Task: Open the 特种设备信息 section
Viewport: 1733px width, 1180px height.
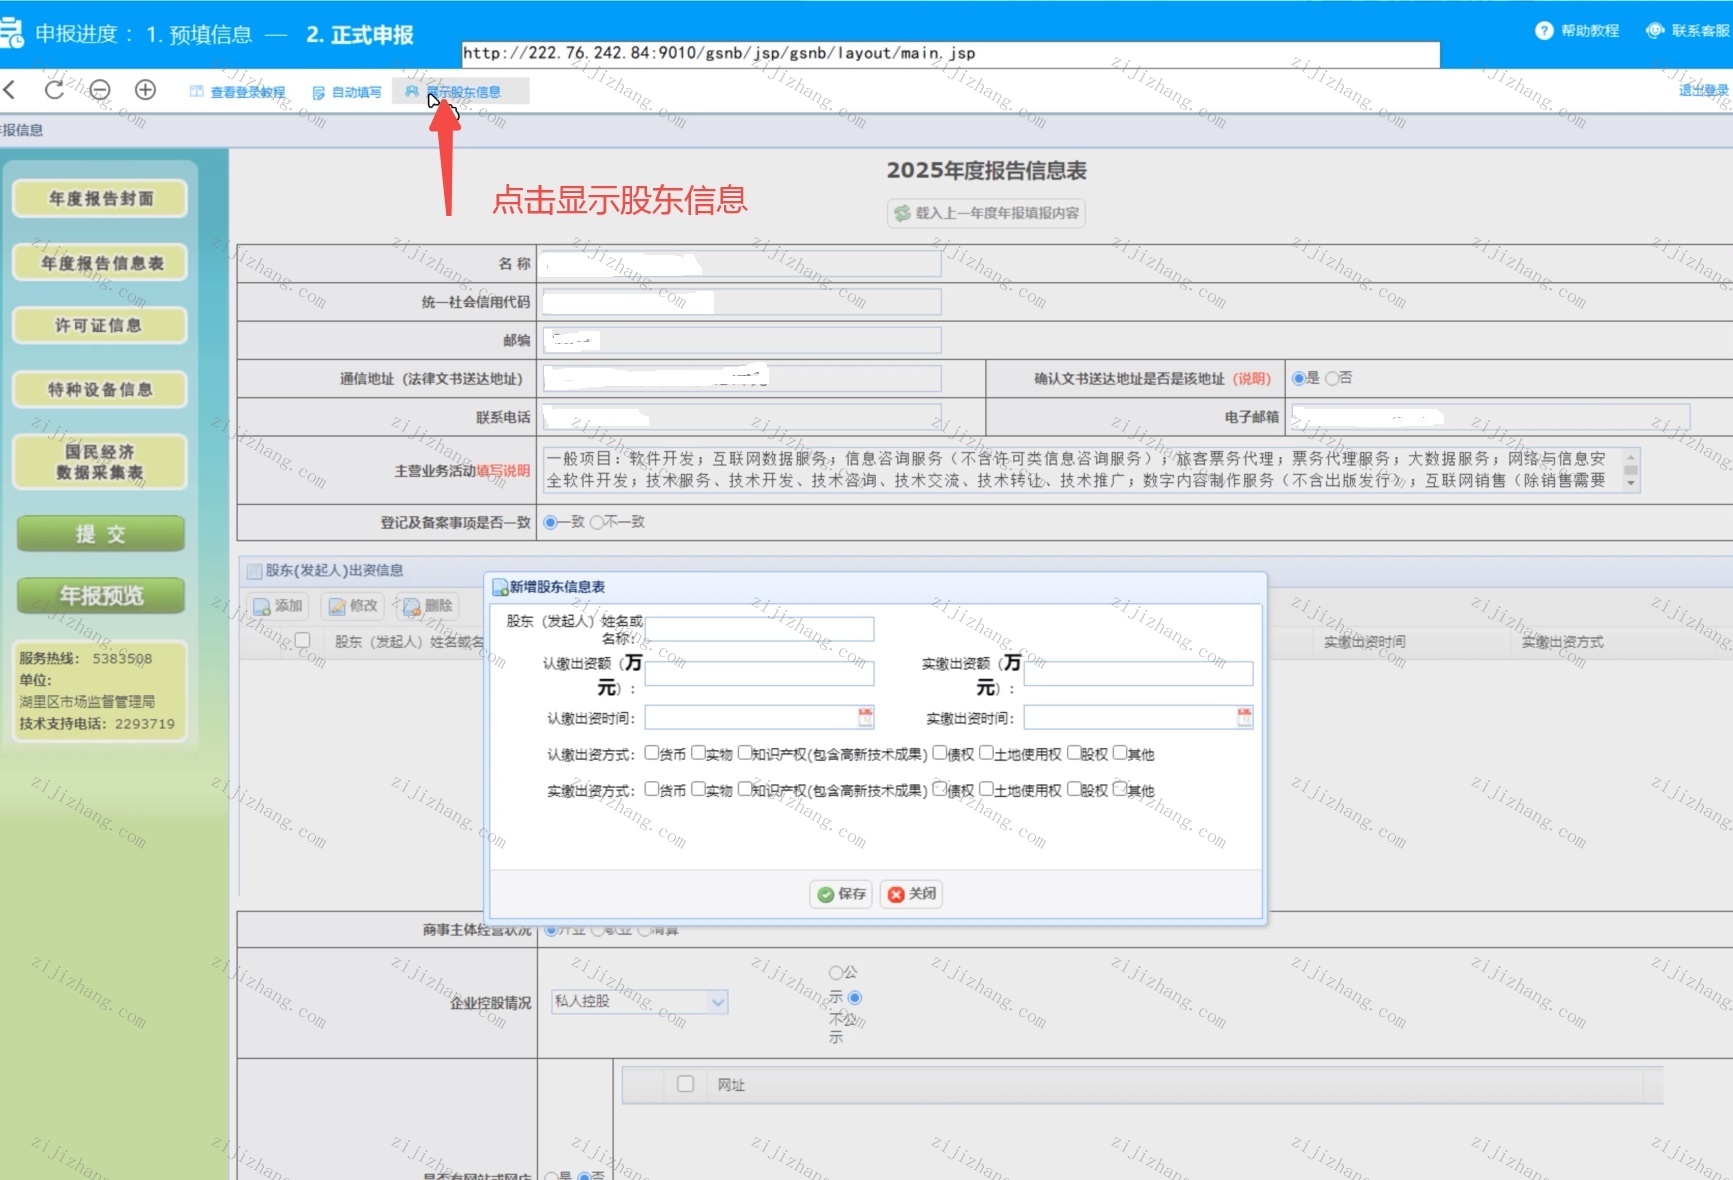Action: click(100, 389)
